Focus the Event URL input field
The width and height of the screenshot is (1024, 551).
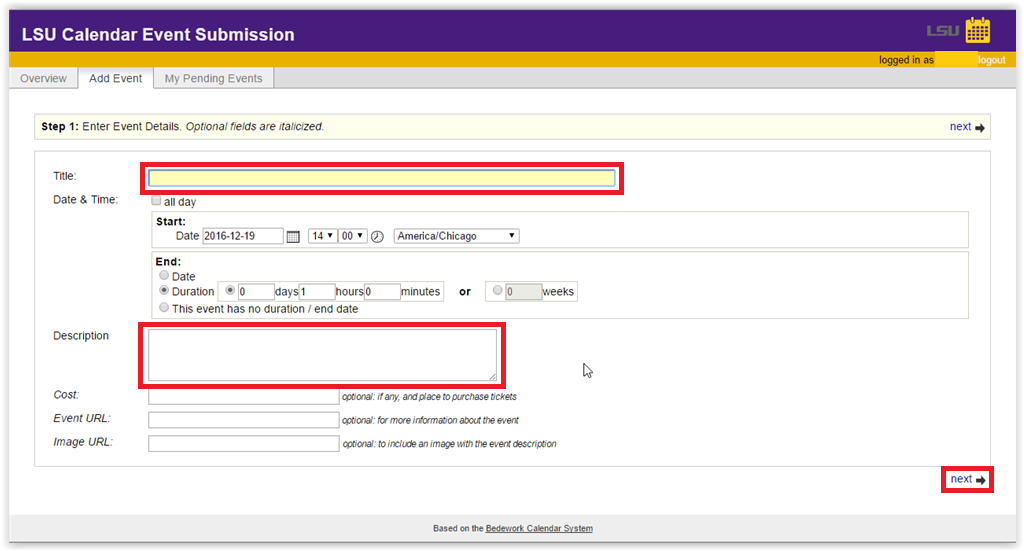[244, 420]
